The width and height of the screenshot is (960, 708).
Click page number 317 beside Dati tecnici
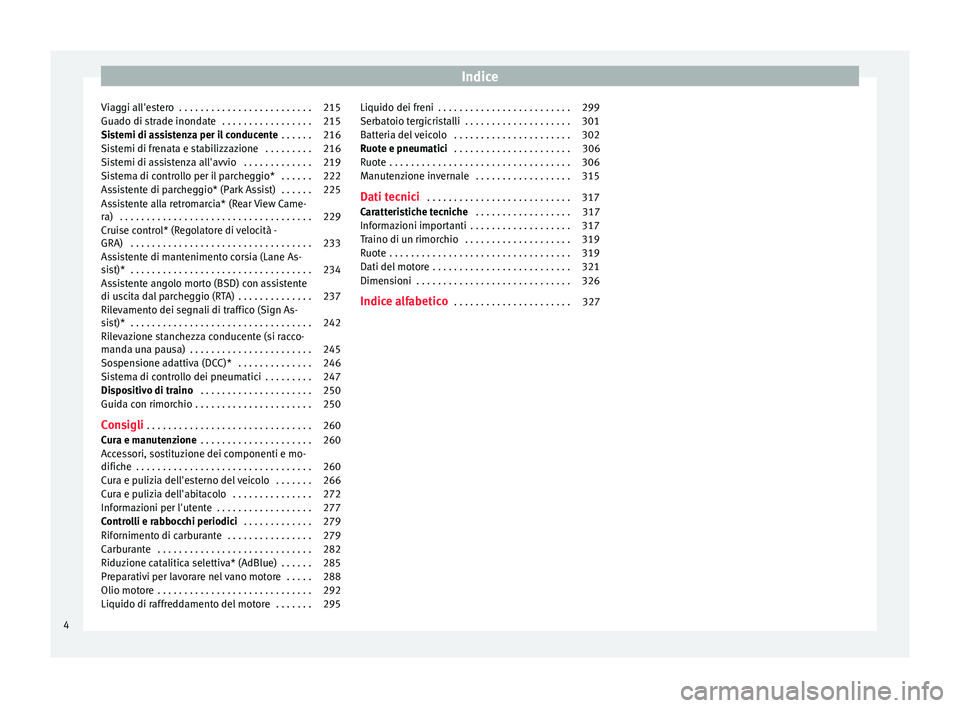[591, 197]
